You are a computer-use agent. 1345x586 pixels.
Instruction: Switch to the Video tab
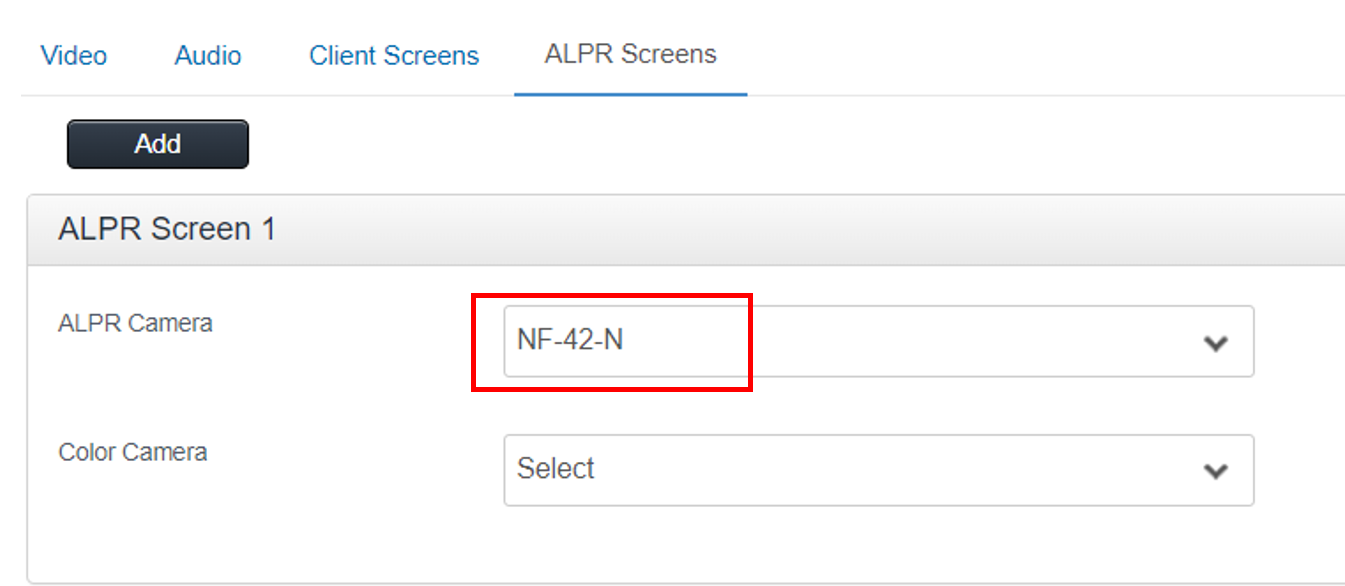(x=74, y=55)
